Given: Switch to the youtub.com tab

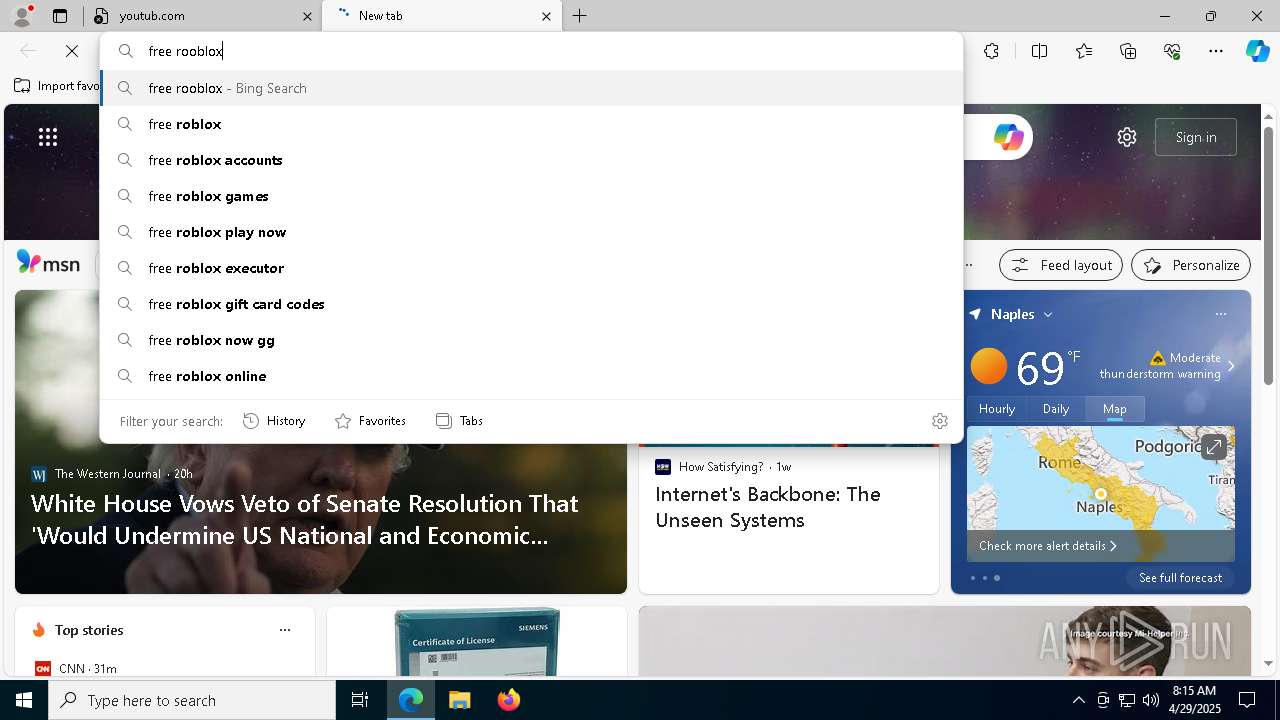Looking at the screenshot, I should [x=203, y=16].
